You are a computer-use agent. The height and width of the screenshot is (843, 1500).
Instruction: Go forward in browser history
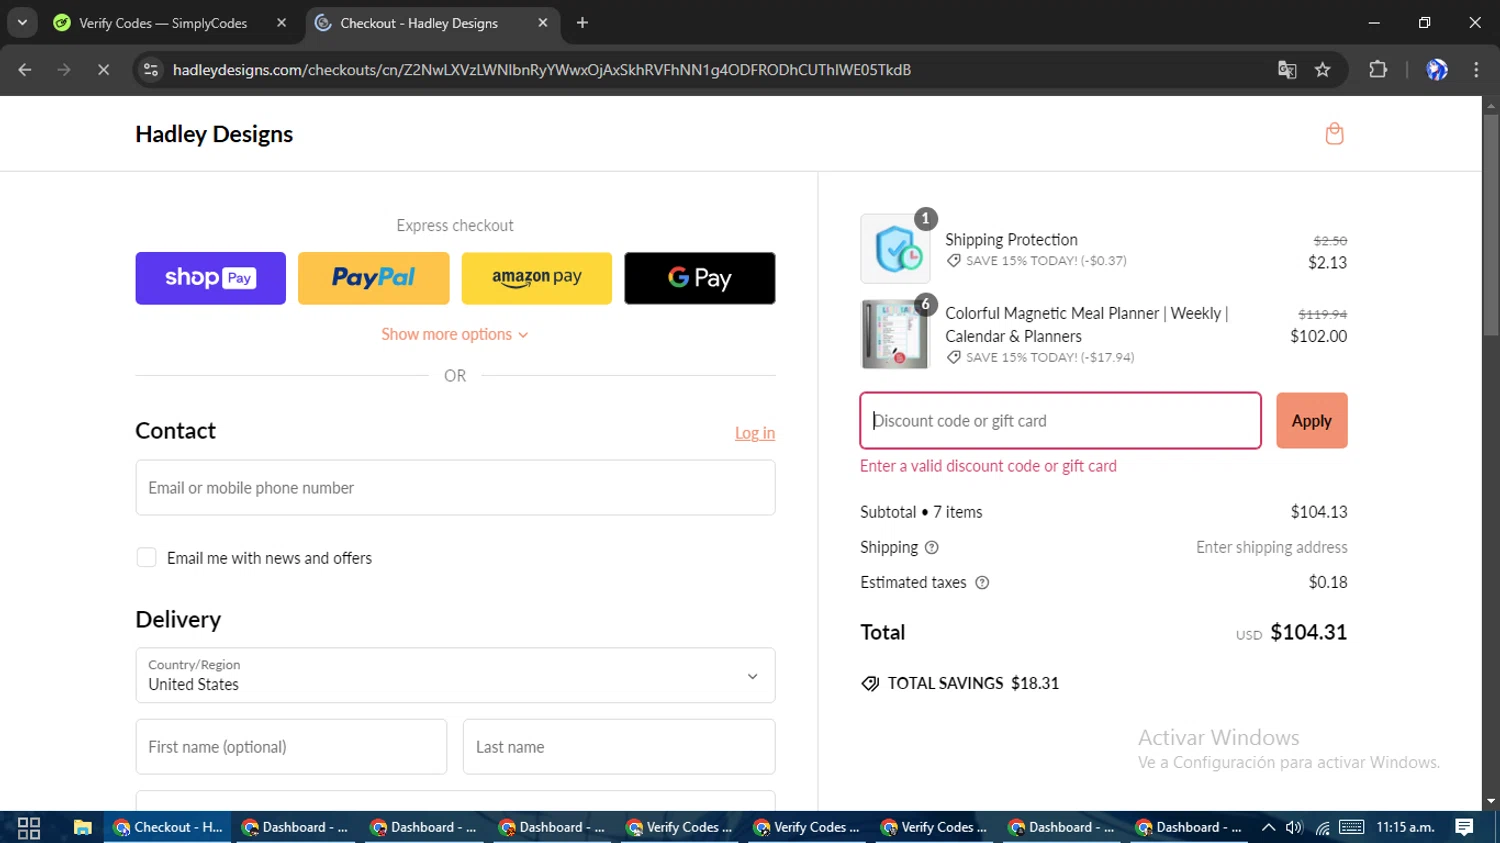click(64, 70)
